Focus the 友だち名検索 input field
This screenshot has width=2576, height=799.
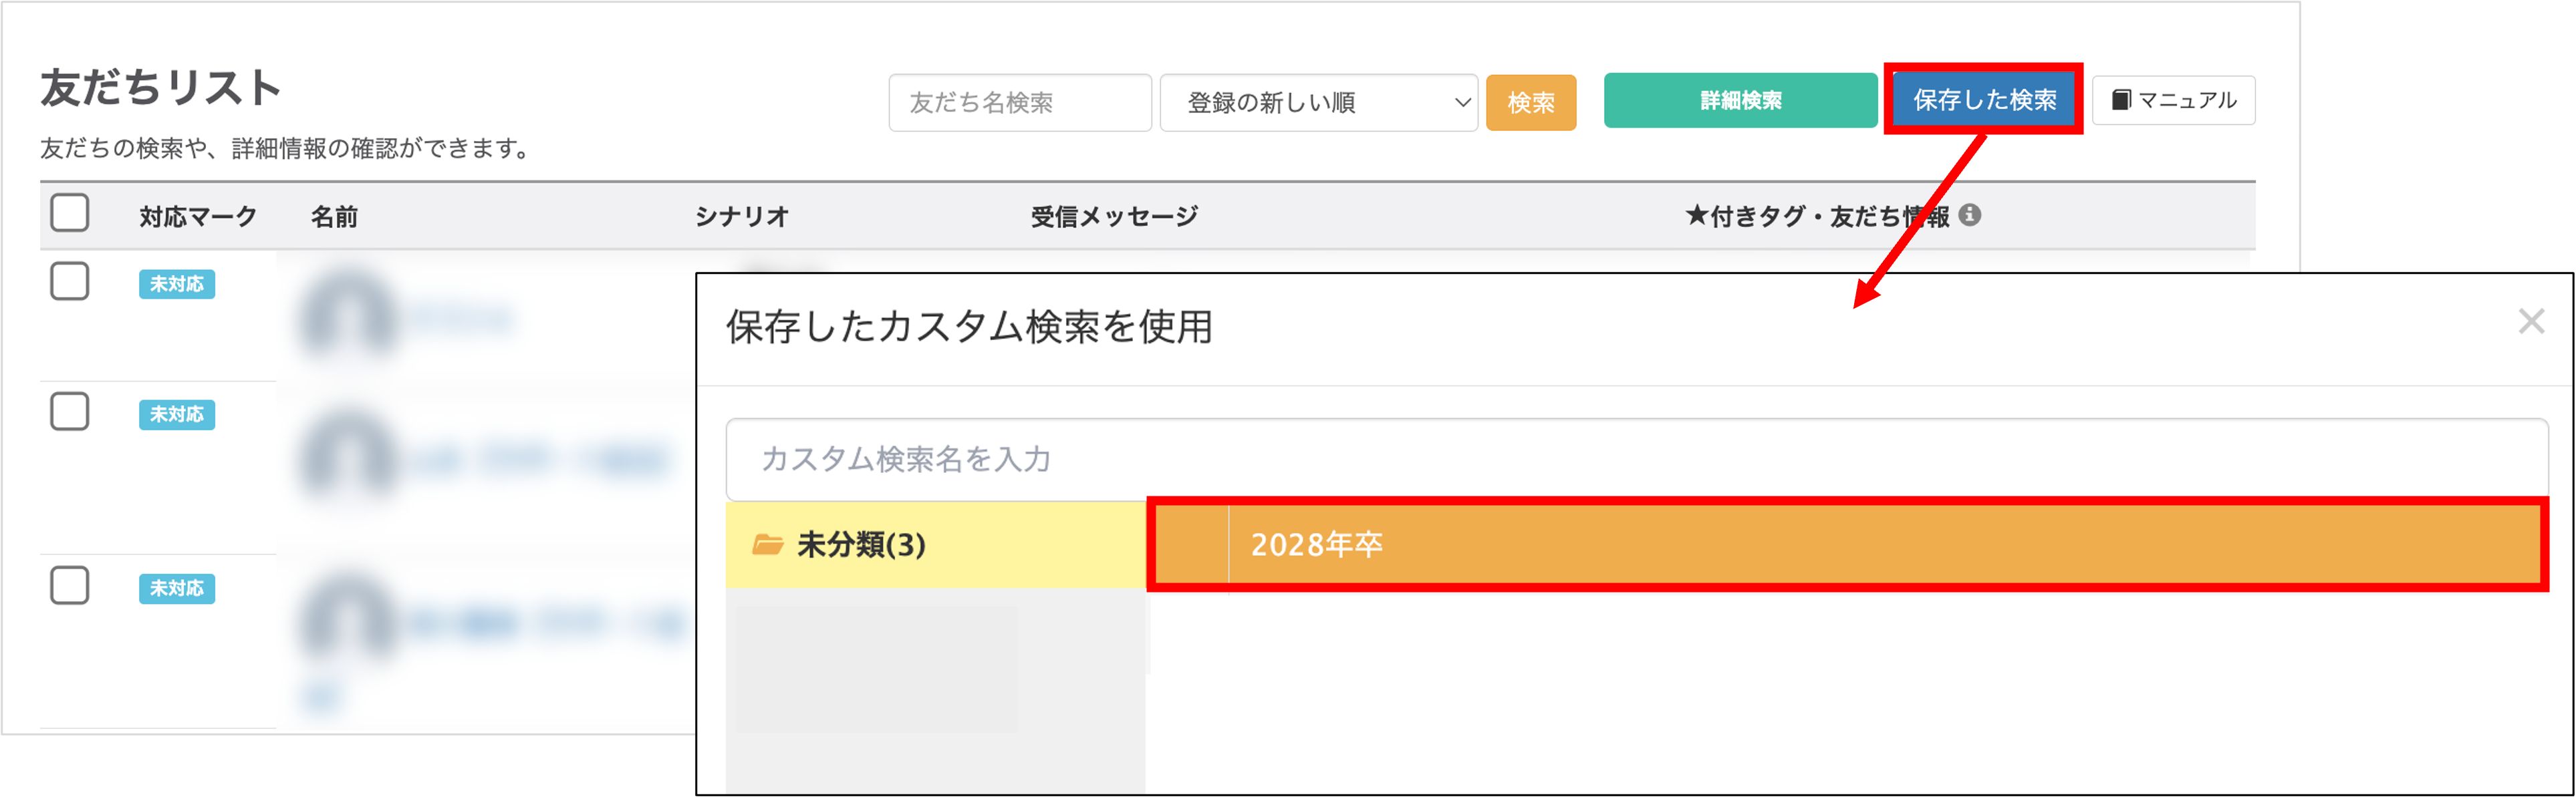click(x=1019, y=102)
